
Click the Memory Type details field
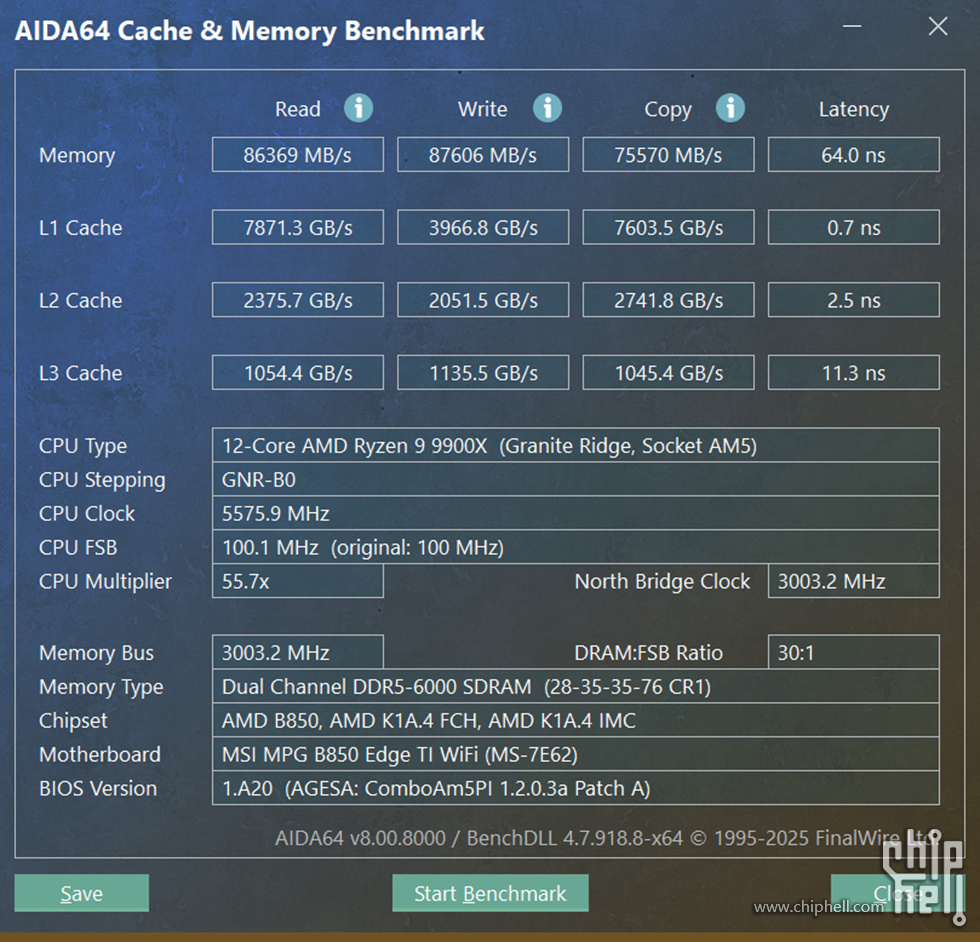tap(575, 687)
